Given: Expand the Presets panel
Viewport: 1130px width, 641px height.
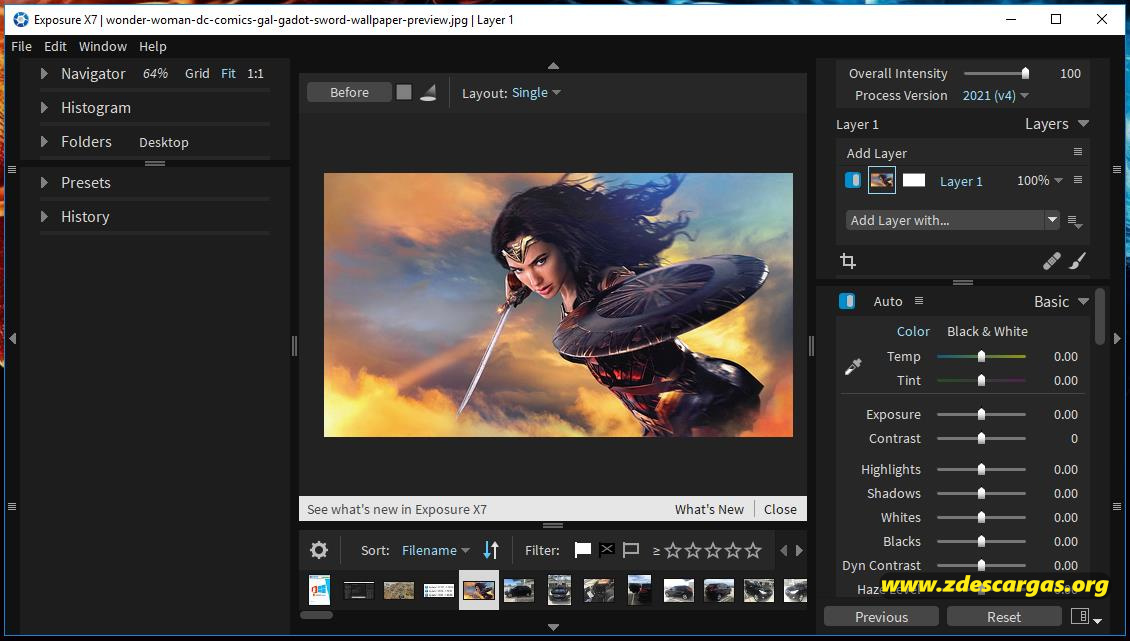Looking at the screenshot, I should coord(44,182).
